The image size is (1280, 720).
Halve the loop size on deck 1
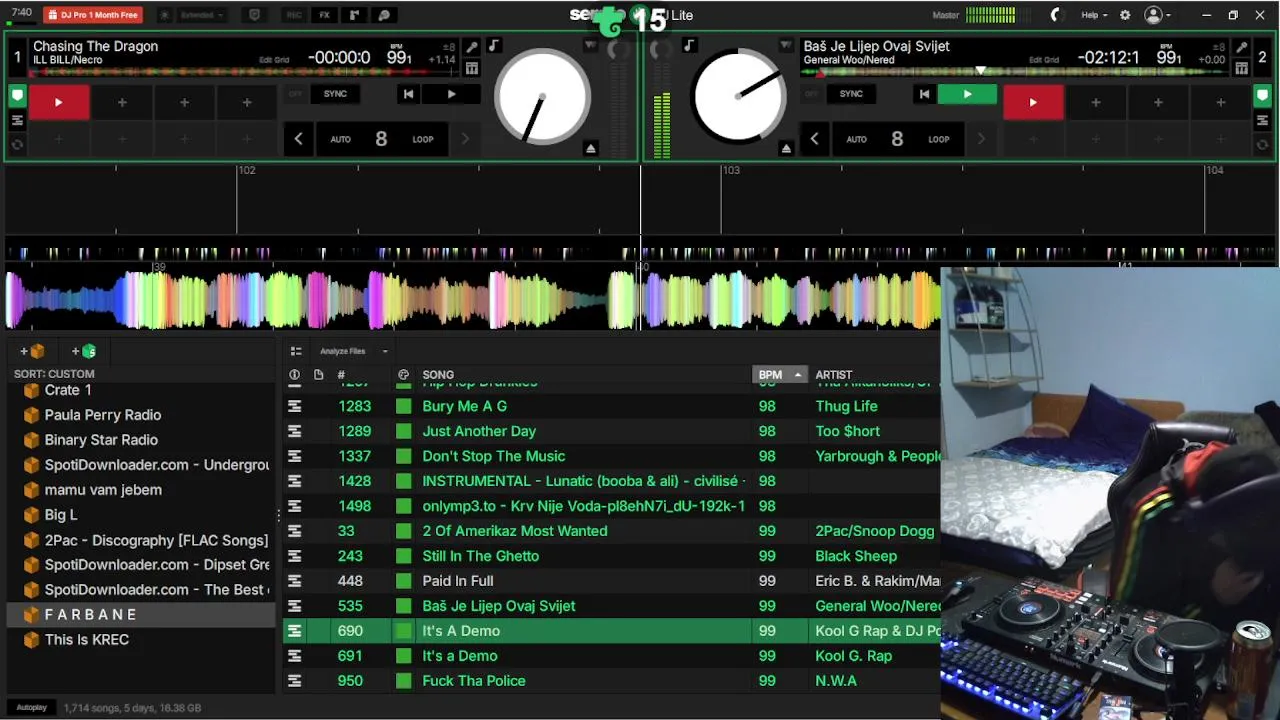pos(298,139)
